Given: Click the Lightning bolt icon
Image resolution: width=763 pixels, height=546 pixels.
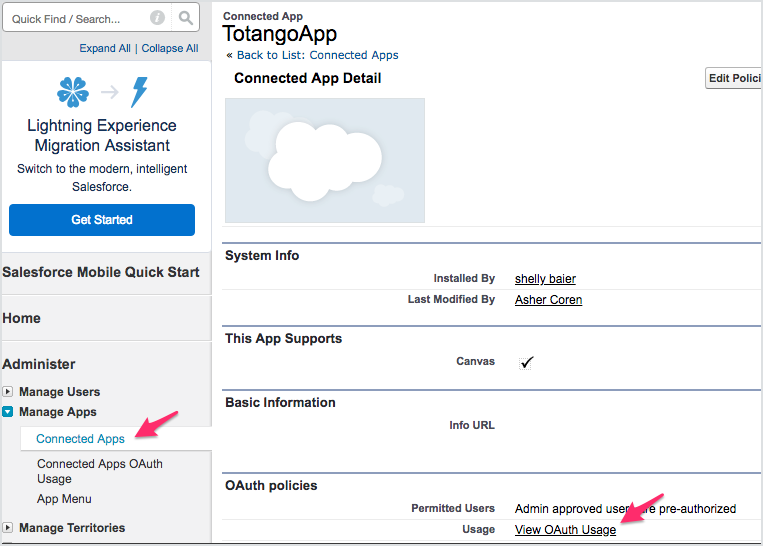Looking at the screenshot, I should click(x=139, y=92).
